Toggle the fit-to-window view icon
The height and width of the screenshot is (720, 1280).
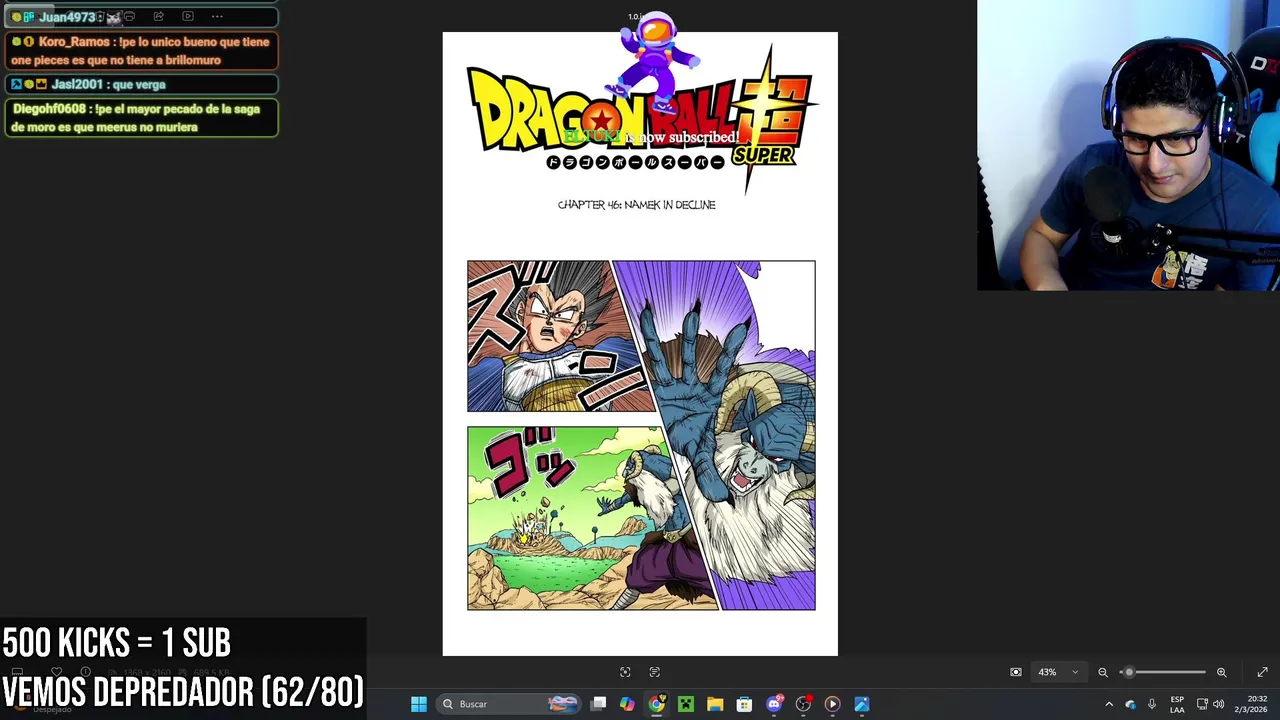[x=1016, y=672]
